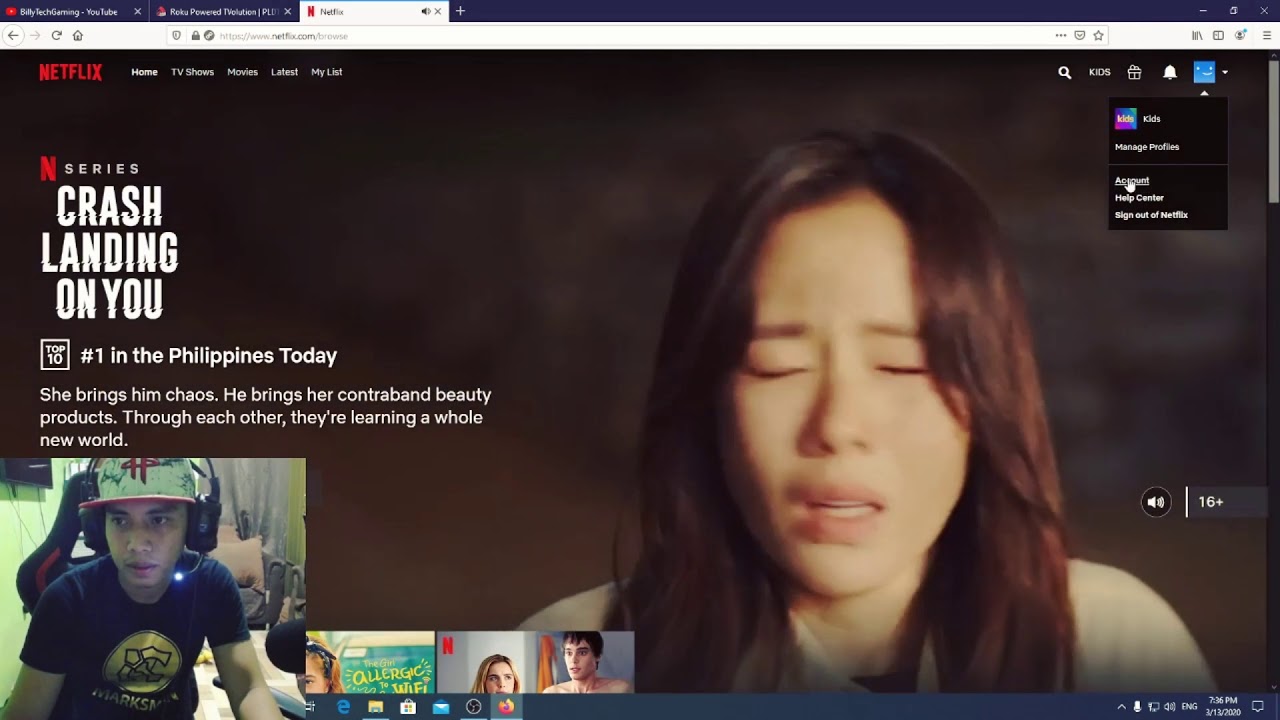Open the Firefox library

coord(1197,35)
